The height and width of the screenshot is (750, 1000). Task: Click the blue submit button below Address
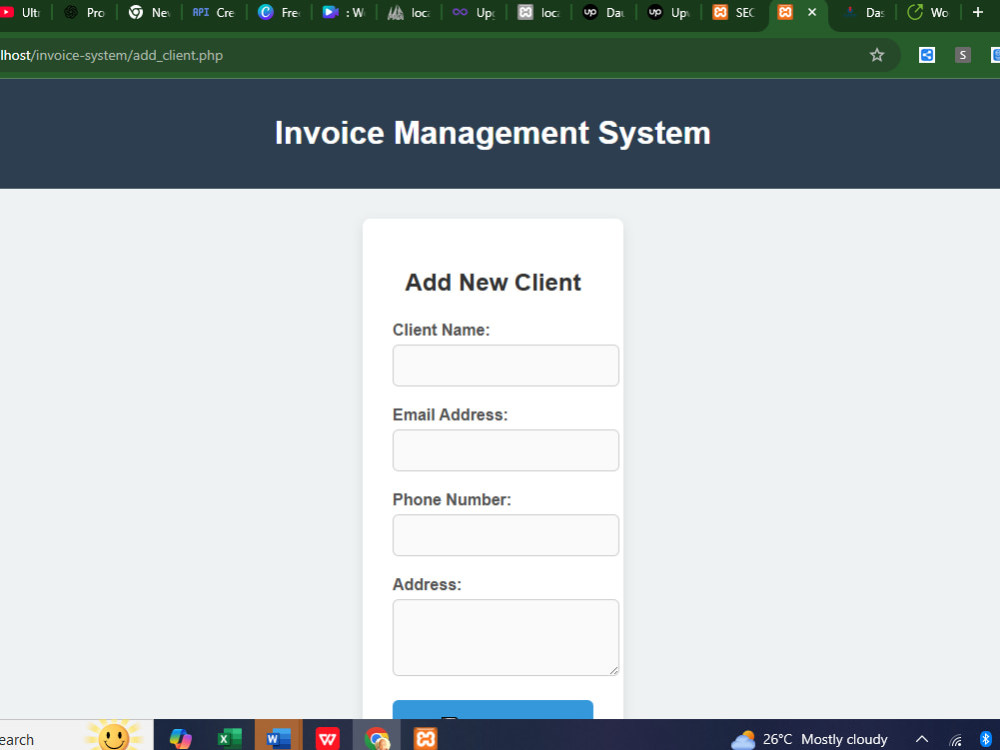(493, 710)
